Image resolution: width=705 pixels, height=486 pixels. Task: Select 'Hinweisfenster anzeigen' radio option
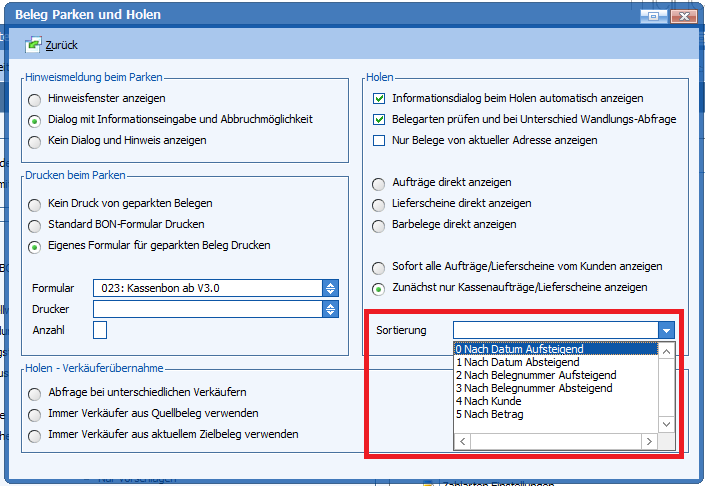[36, 99]
